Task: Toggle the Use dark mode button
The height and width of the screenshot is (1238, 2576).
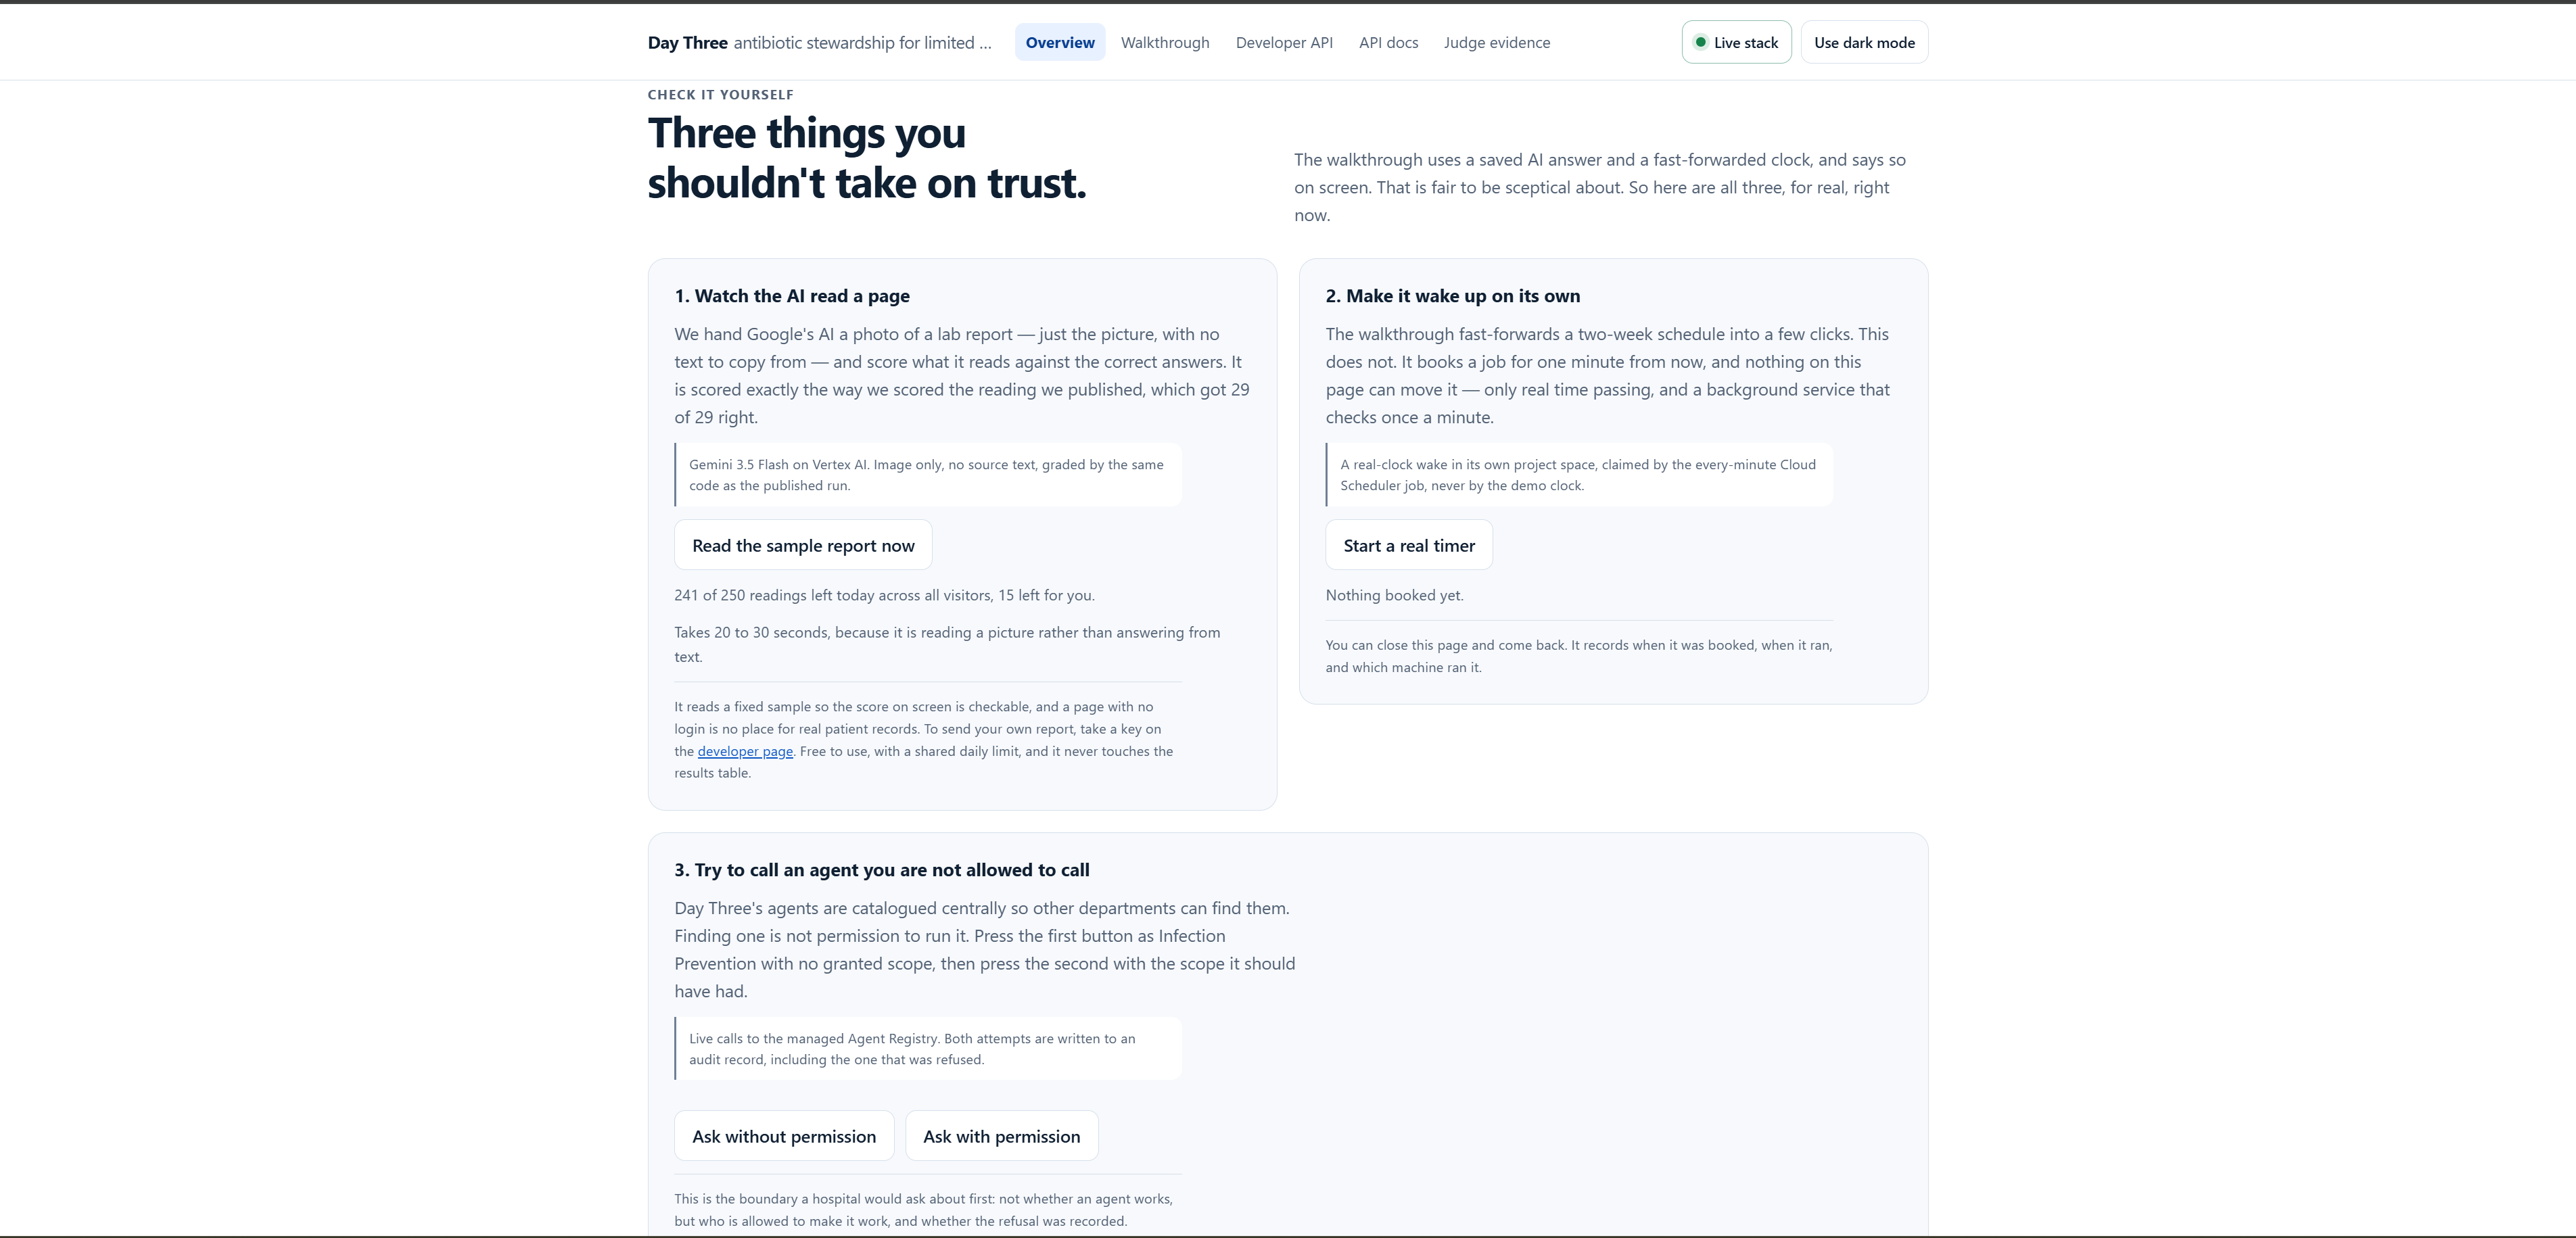Action: [x=1864, y=42]
